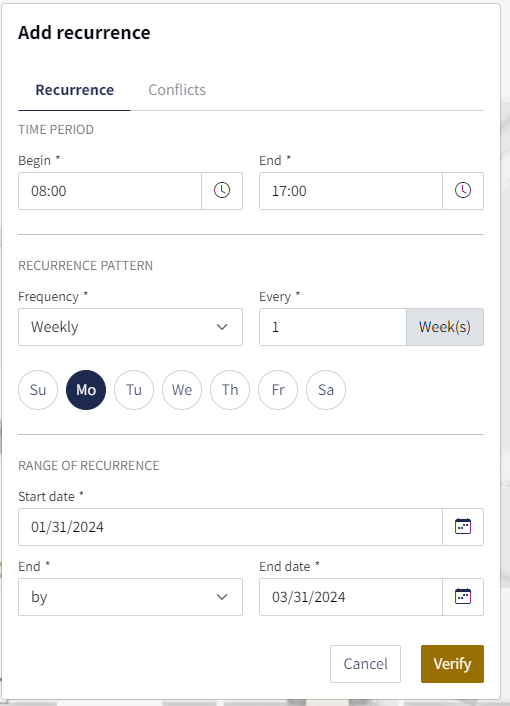Switch to the Conflicts tab
The image size is (510, 706).
(x=177, y=90)
